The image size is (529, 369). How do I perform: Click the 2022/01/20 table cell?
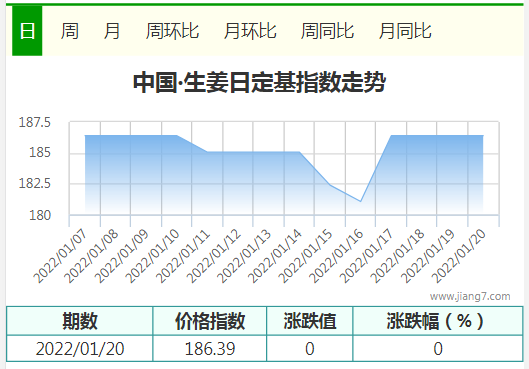(80, 348)
